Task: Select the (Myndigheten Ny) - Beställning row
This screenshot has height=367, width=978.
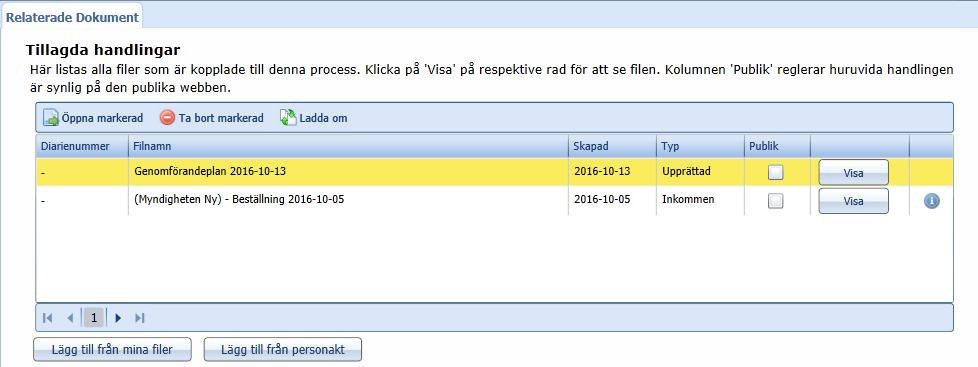Action: click(x=495, y=201)
